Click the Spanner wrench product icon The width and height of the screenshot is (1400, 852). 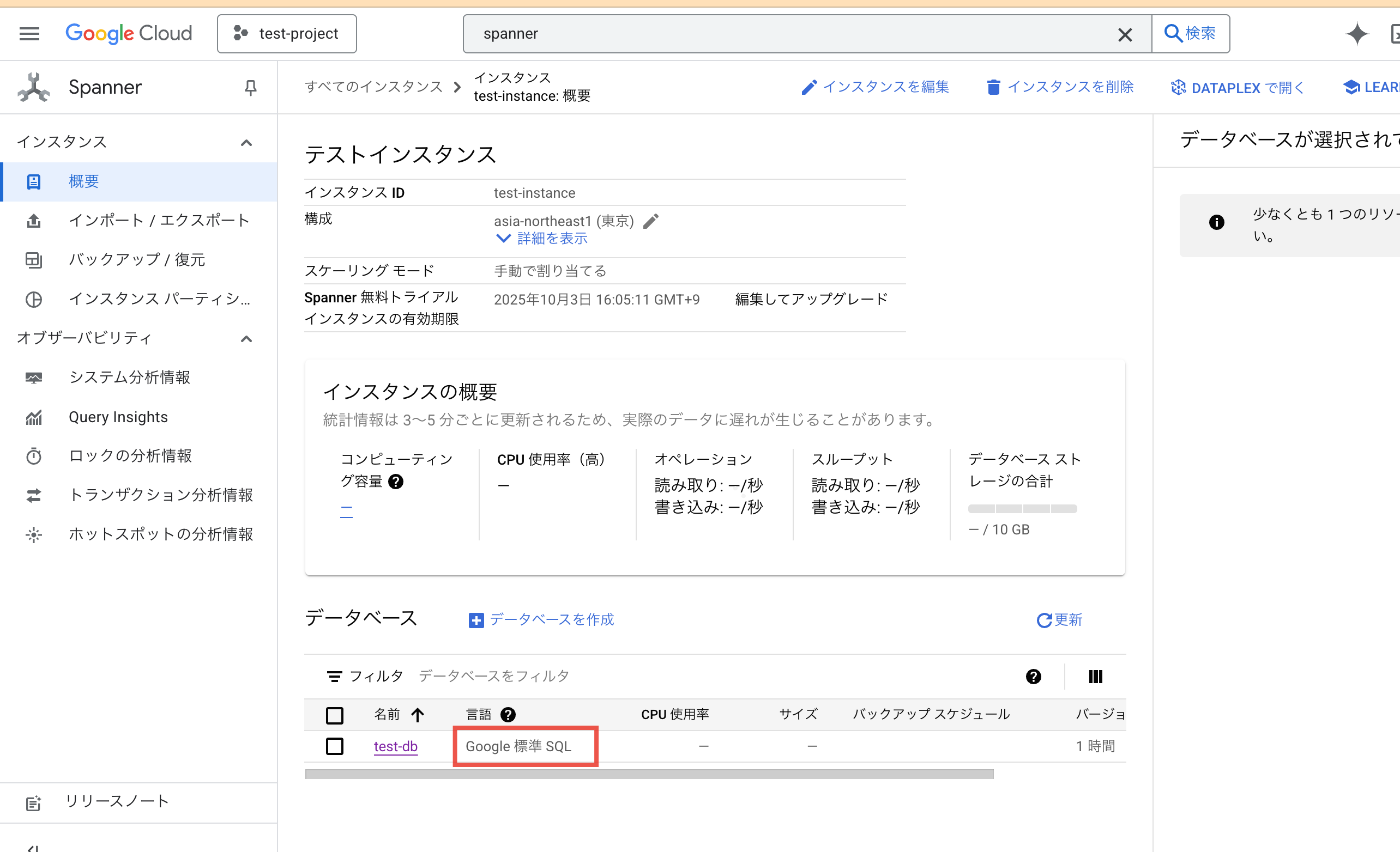click(34, 88)
